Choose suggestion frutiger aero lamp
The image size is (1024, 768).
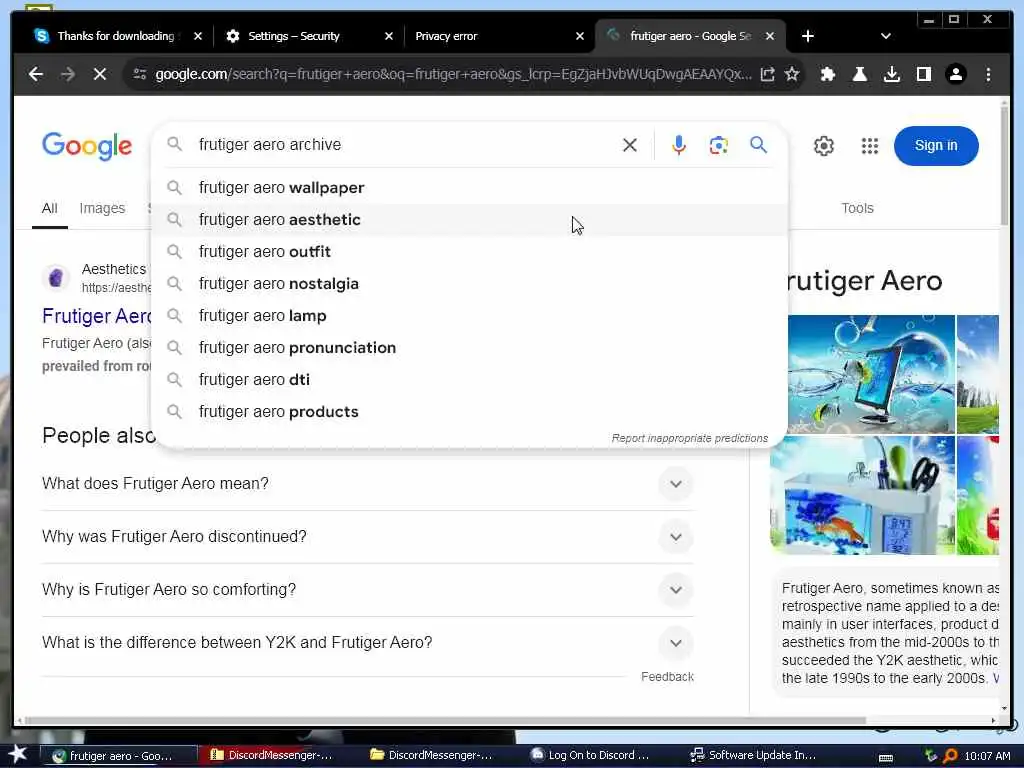pyautogui.click(x=469, y=316)
